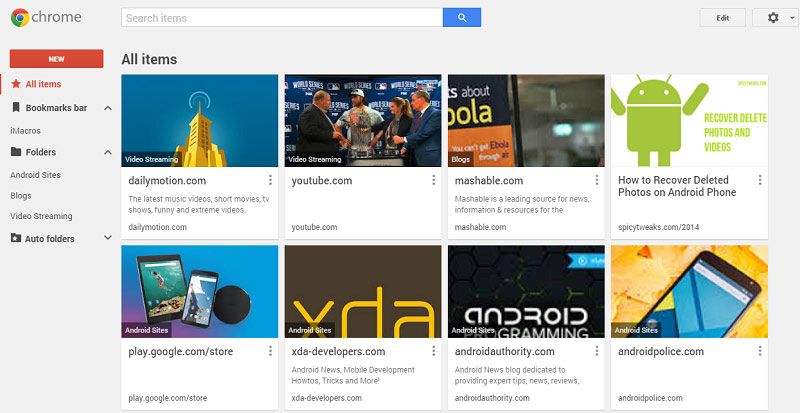Click 'The latest music videos' description text
The image size is (800, 413).
[198, 204]
